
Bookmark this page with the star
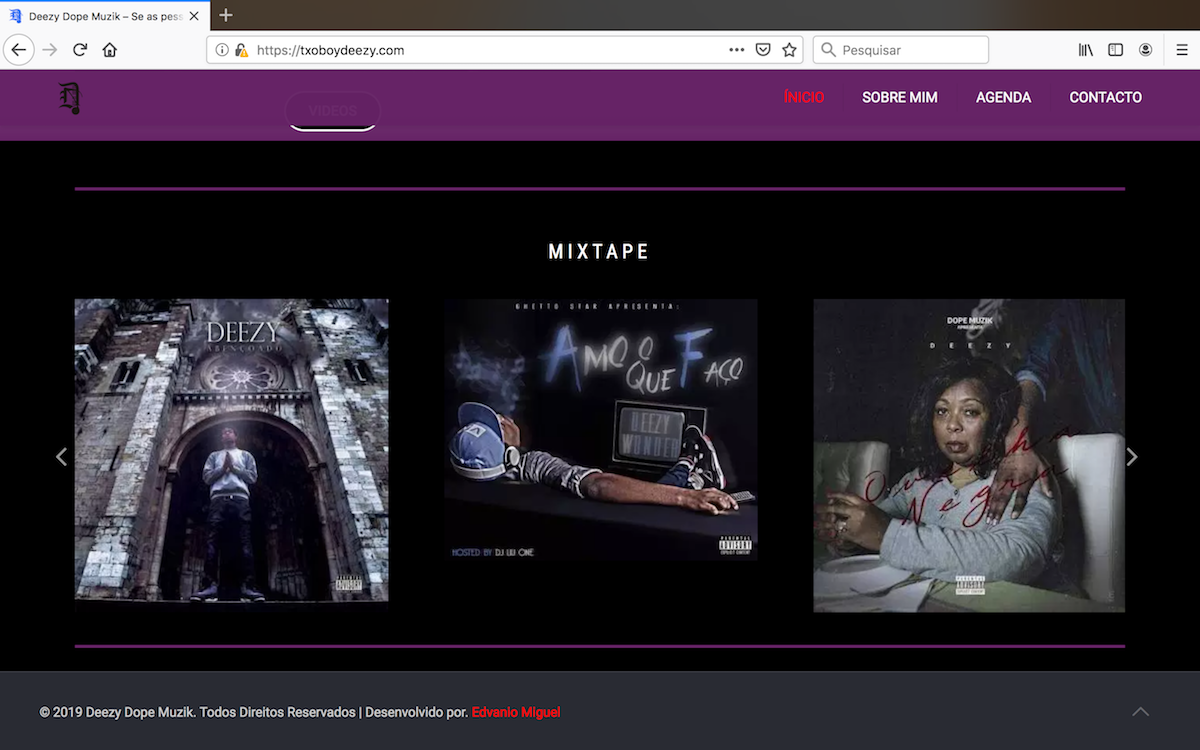point(789,50)
